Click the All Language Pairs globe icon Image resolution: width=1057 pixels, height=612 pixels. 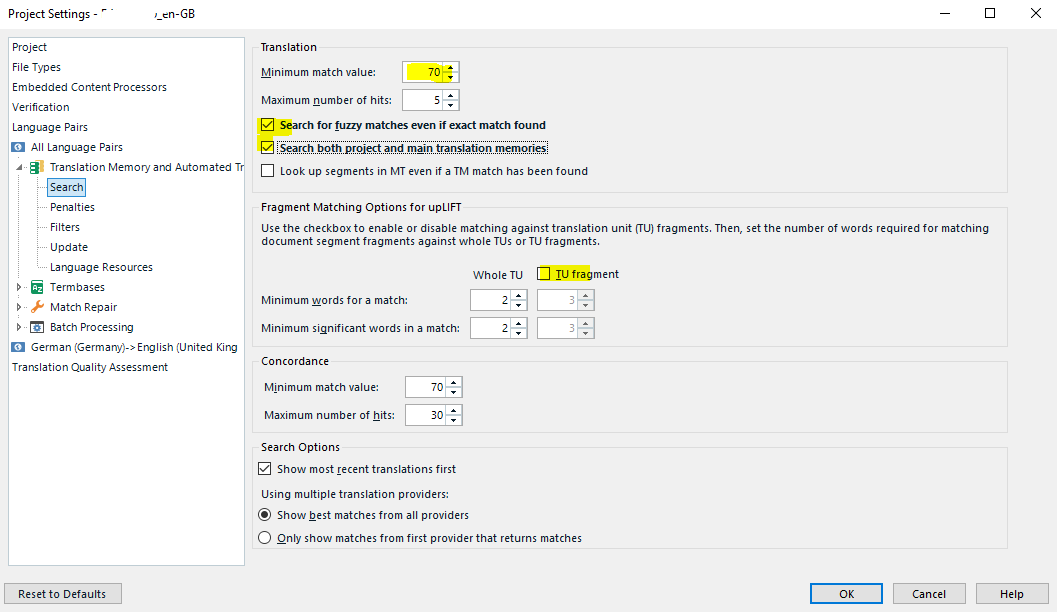pos(18,147)
